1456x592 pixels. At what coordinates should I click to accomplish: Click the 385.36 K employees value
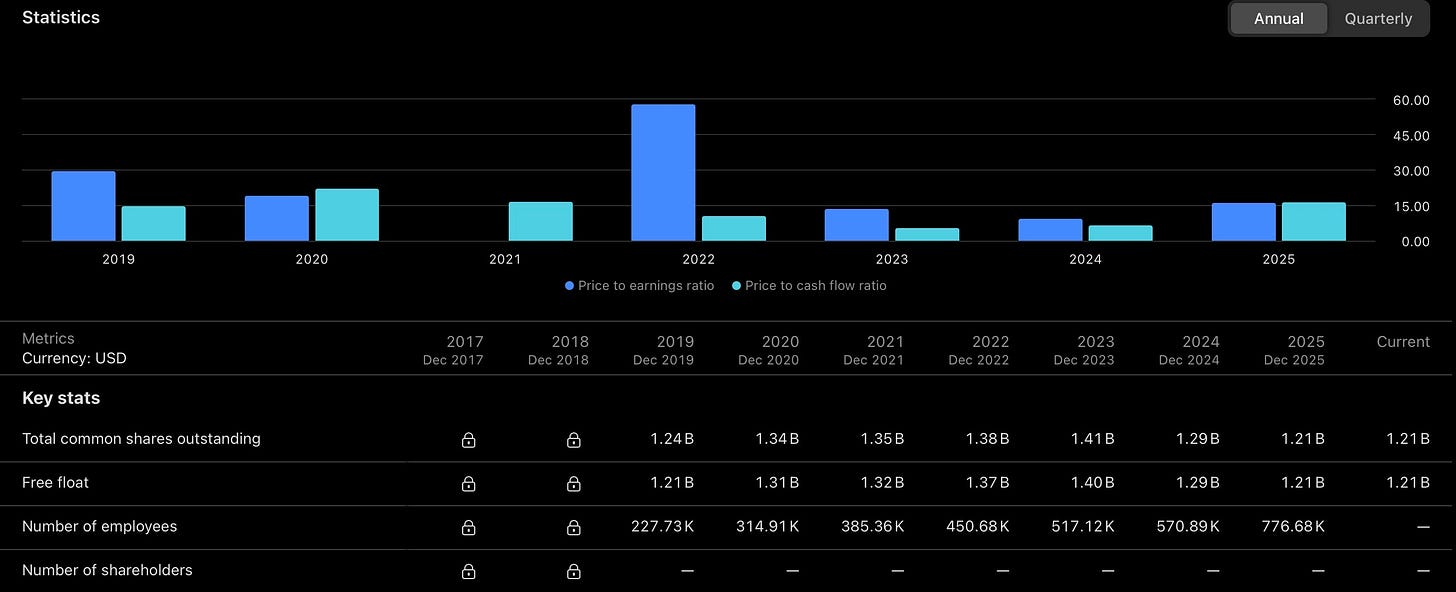coord(872,527)
